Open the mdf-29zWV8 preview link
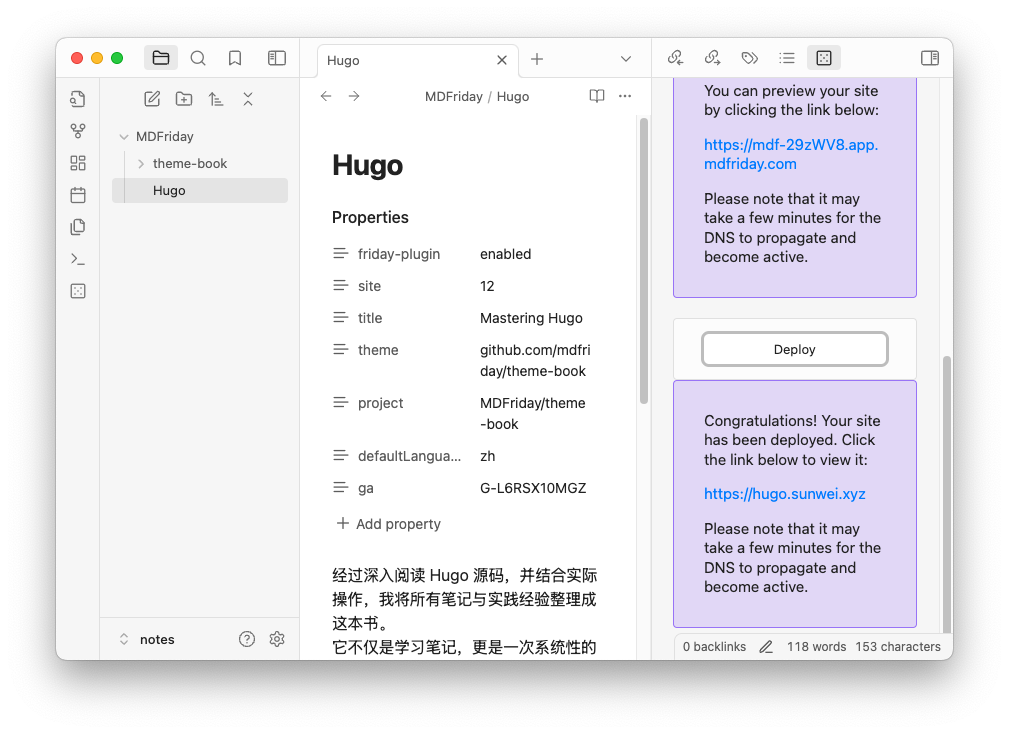1009x734 pixels. (791, 154)
